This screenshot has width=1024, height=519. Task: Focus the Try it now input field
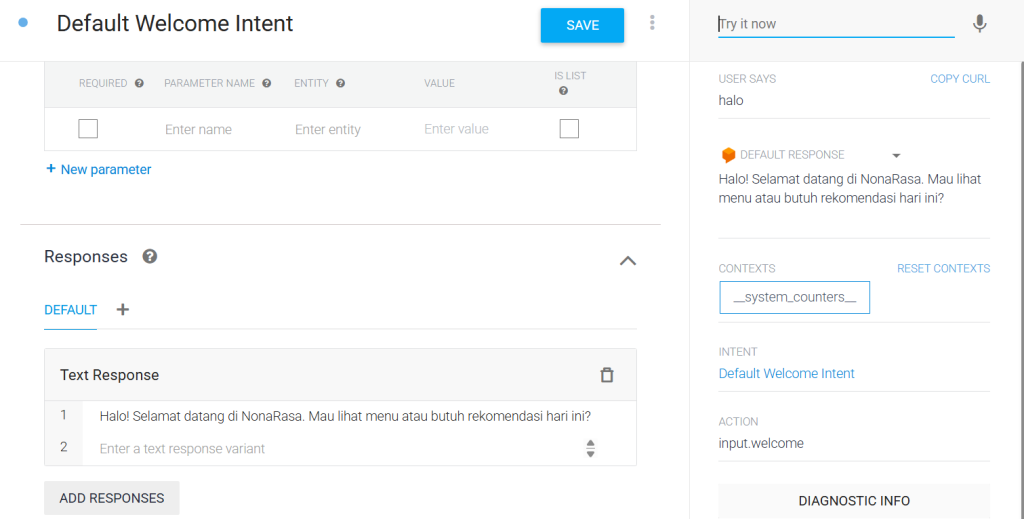click(835, 24)
